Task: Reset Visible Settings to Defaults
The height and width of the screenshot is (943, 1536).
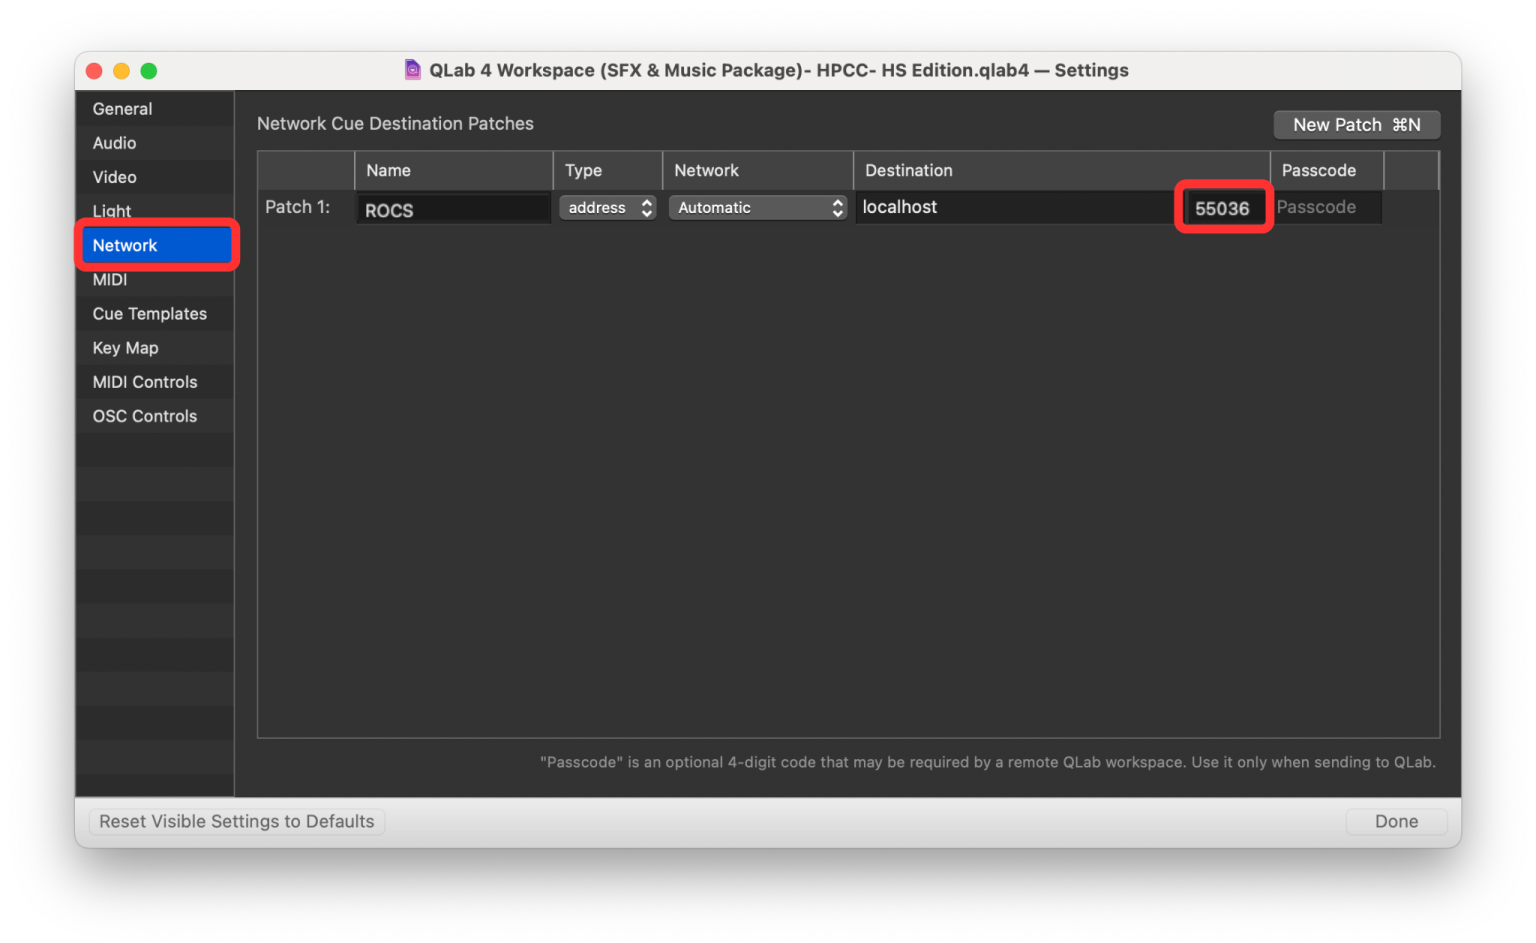Action: 236,821
